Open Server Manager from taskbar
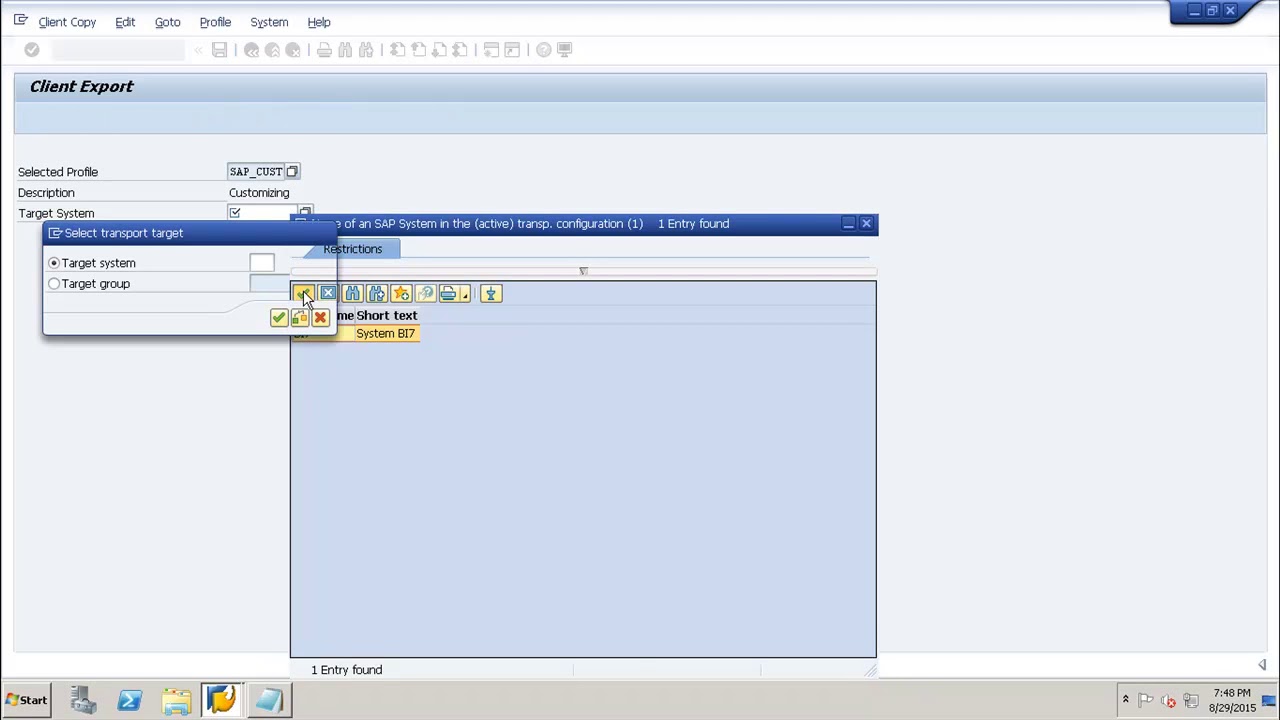 click(x=83, y=700)
